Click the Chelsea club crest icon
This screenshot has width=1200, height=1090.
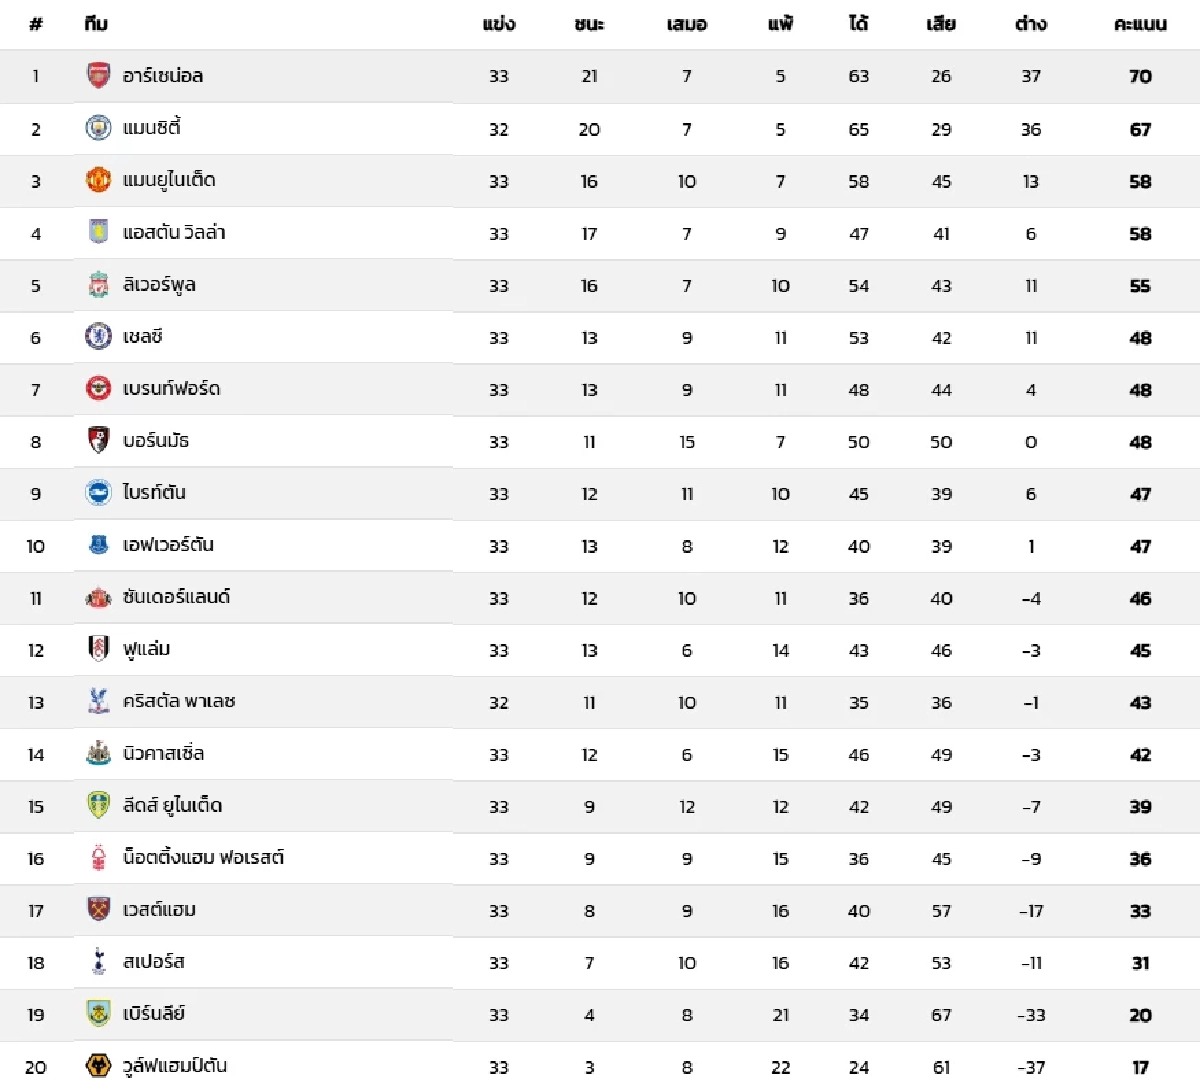(x=98, y=337)
